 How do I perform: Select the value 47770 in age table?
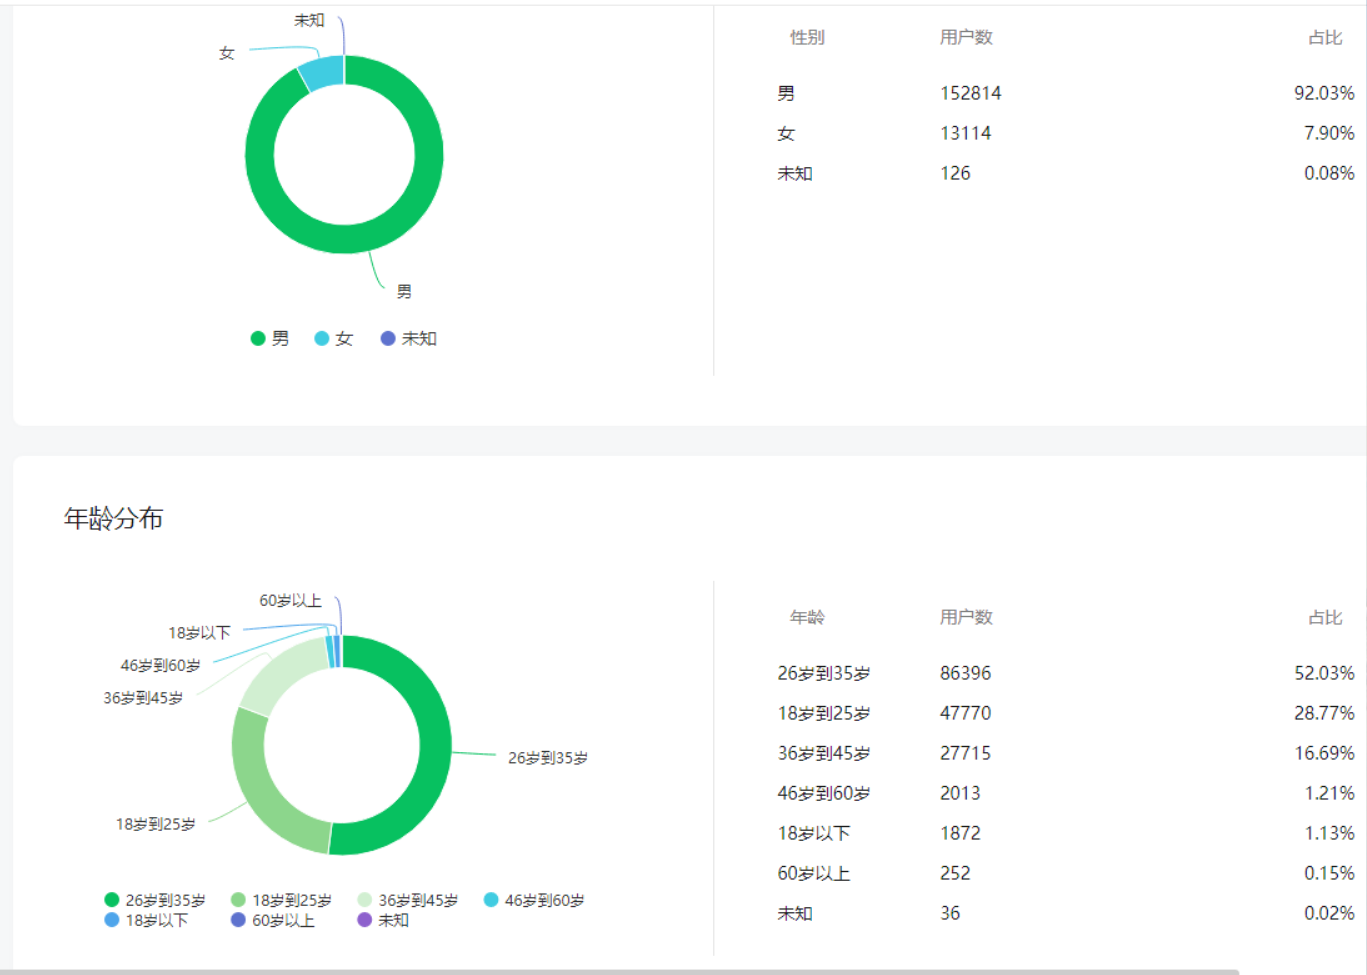(965, 713)
